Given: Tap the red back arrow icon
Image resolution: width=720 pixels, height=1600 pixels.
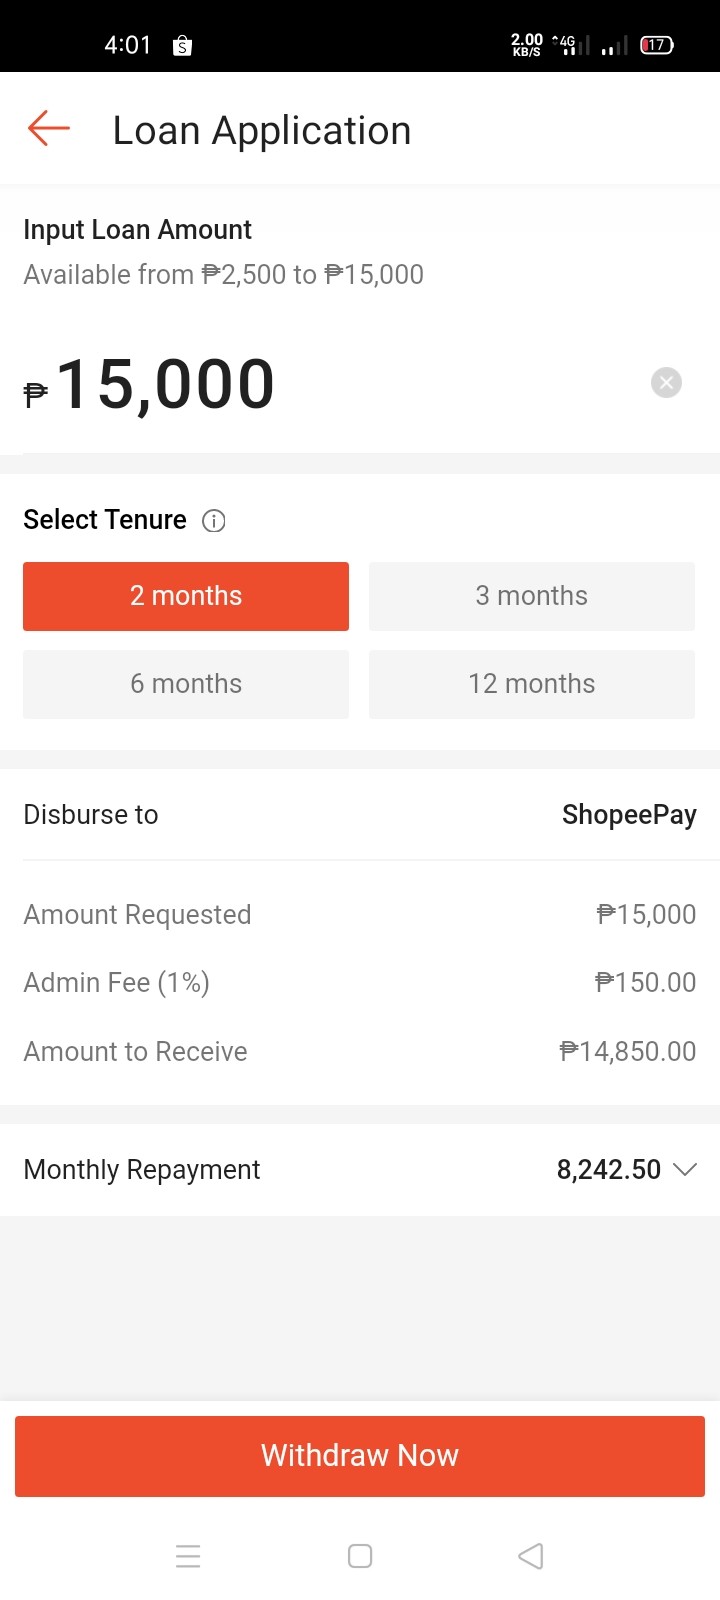Looking at the screenshot, I should [48, 129].
